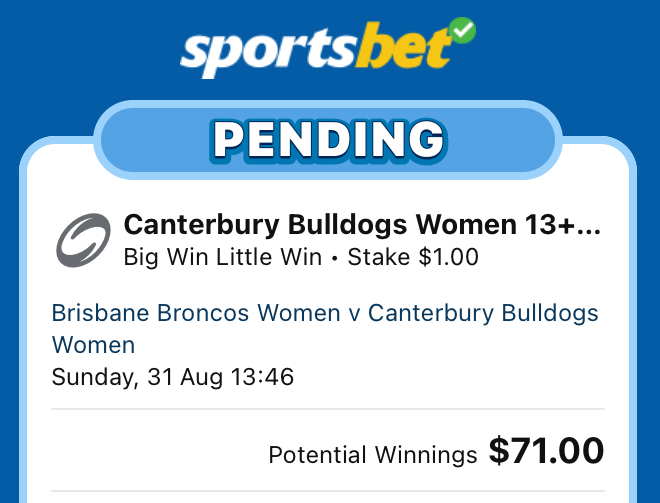The height and width of the screenshot is (503, 660).
Task: Select the yellow 'bet' part of logo
Action: (403, 47)
